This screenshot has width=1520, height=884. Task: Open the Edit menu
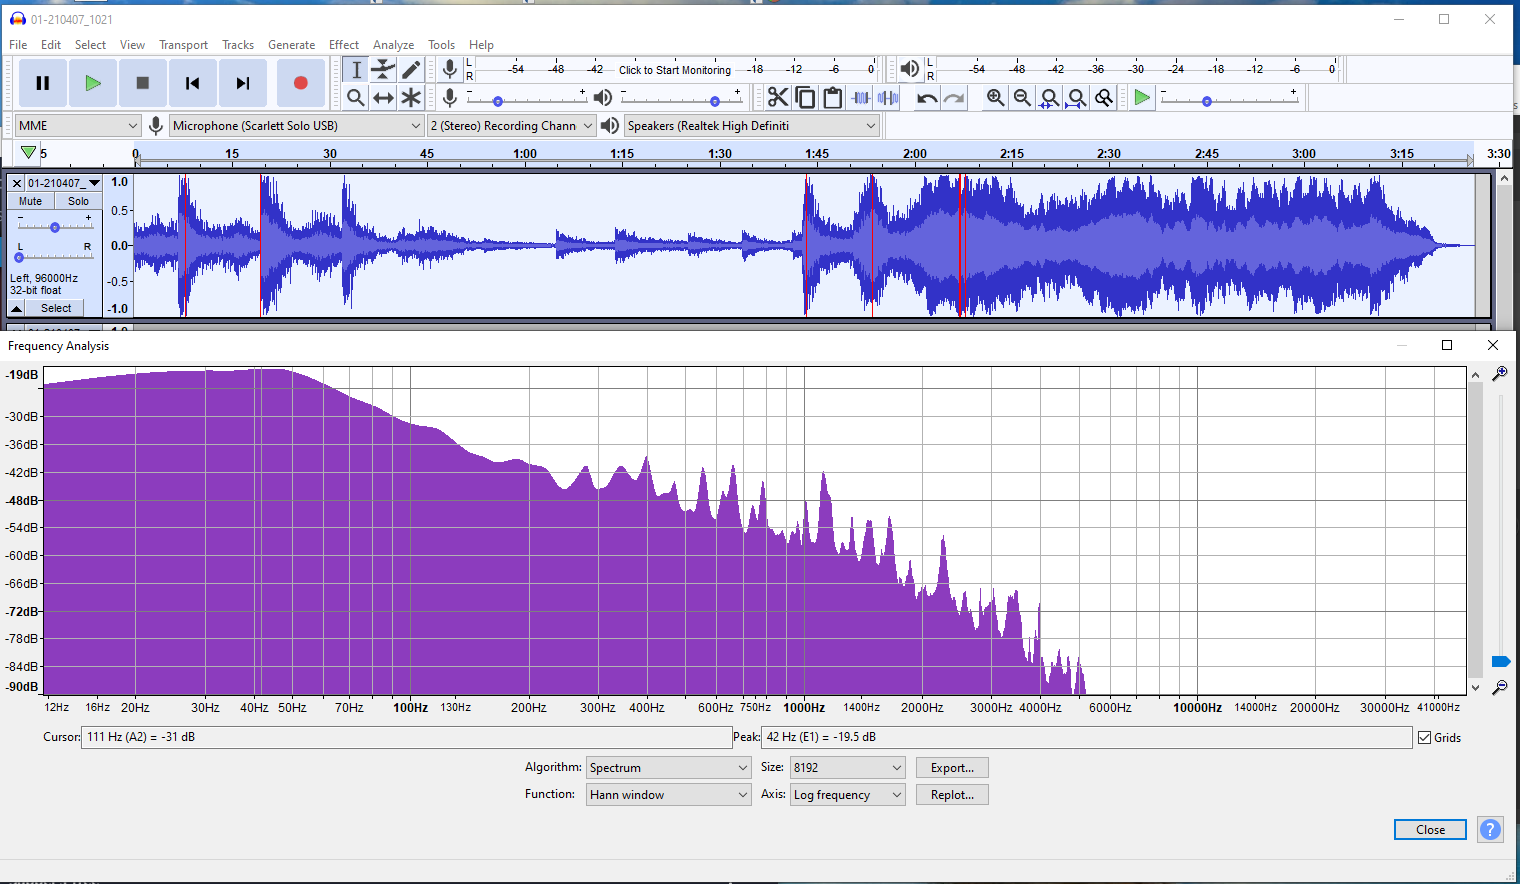point(51,45)
